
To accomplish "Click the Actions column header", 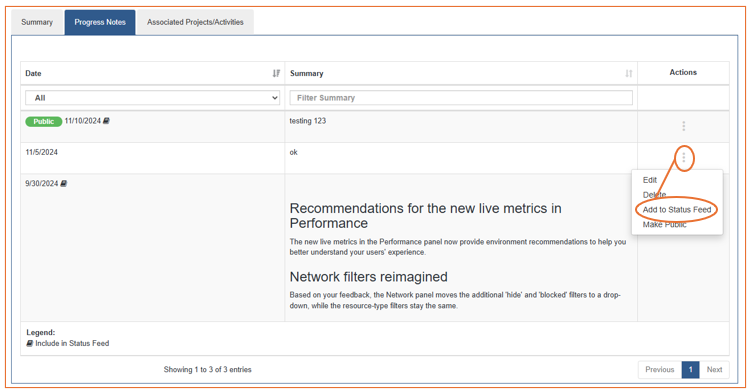I will point(683,72).
